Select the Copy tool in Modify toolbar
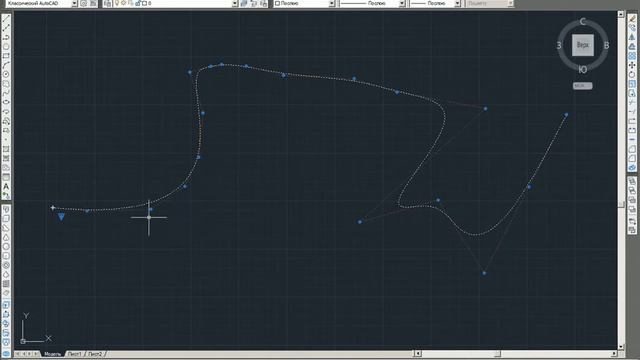This screenshot has height=360, width=640. (632, 28)
